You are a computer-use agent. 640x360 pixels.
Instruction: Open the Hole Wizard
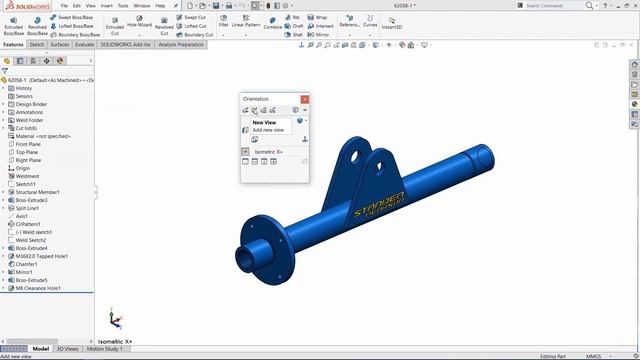point(139,21)
